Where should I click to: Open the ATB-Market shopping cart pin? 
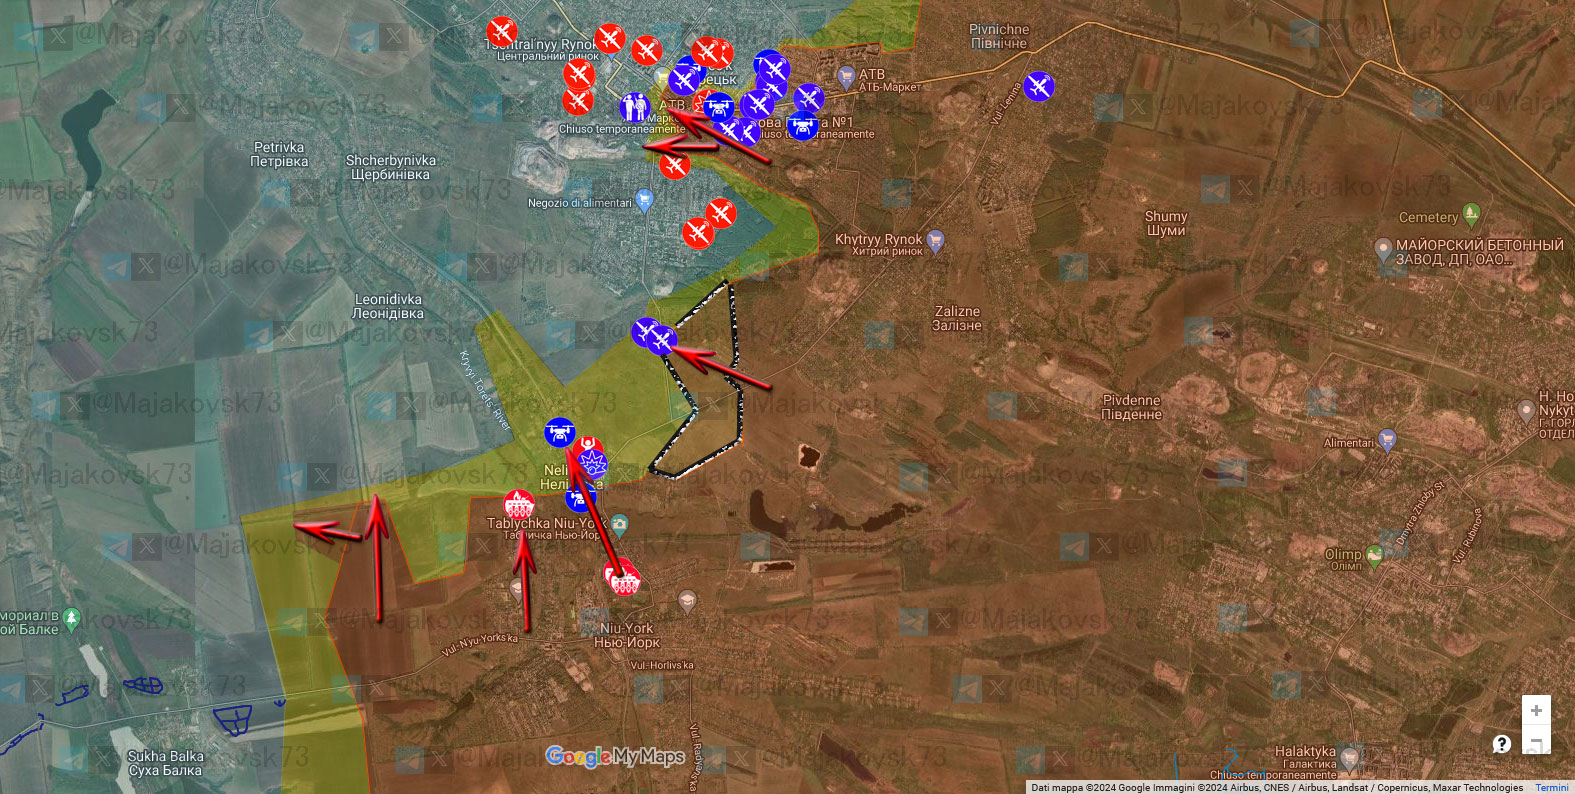pos(846,76)
